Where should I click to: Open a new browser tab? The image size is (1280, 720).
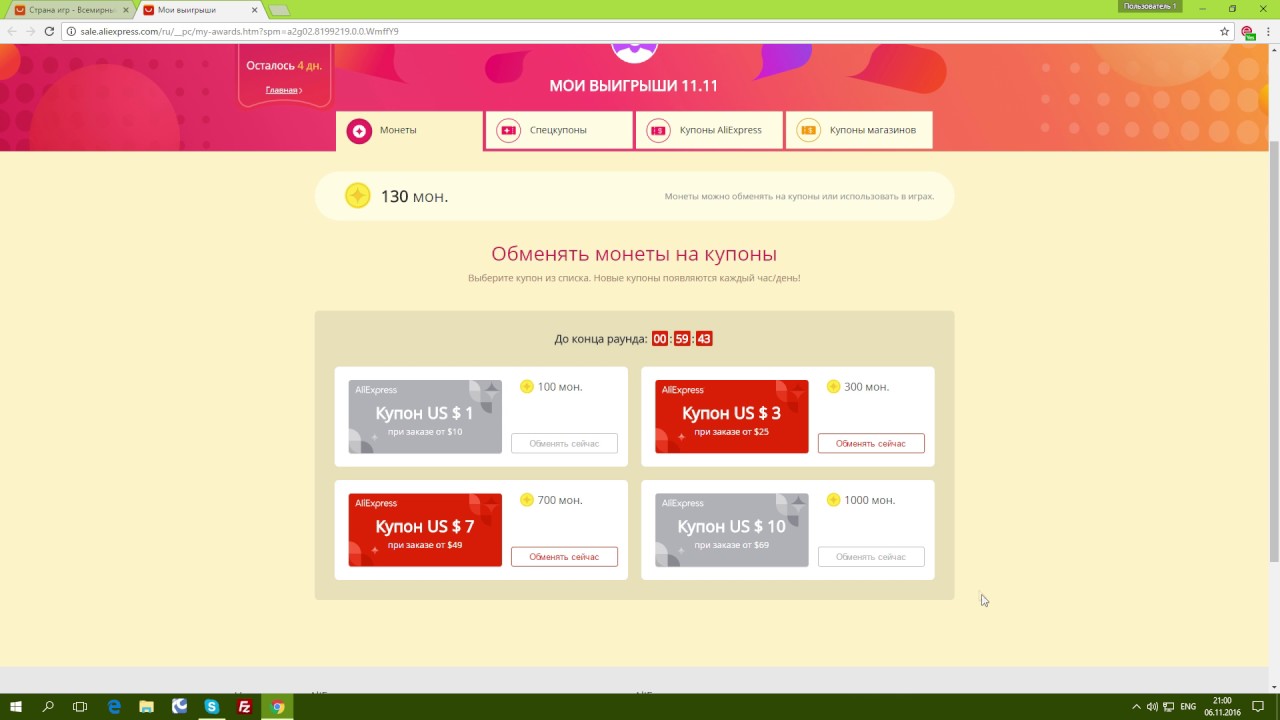click(279, 10)
